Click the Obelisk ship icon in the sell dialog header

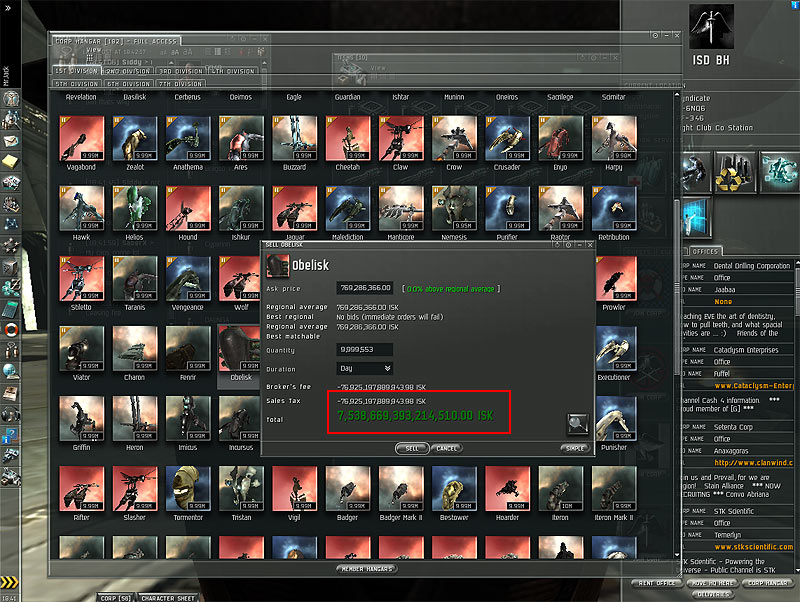coord(278,265)
